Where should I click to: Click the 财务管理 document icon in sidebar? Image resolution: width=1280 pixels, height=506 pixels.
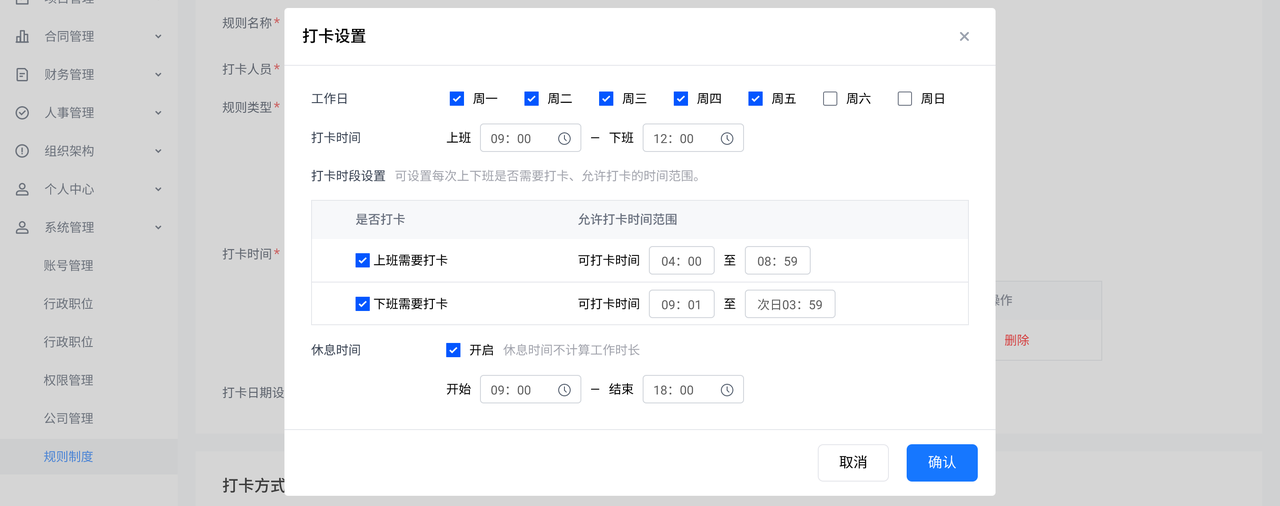pyautogui.click(x=22, y=75)
